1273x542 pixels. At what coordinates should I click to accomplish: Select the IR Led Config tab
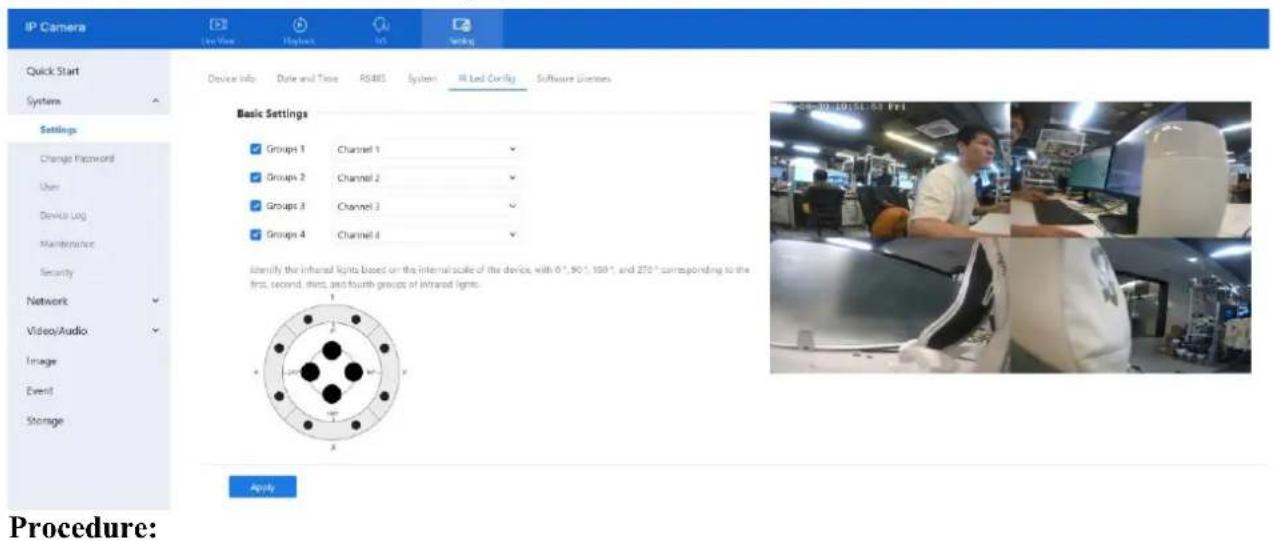pos(487,78)
